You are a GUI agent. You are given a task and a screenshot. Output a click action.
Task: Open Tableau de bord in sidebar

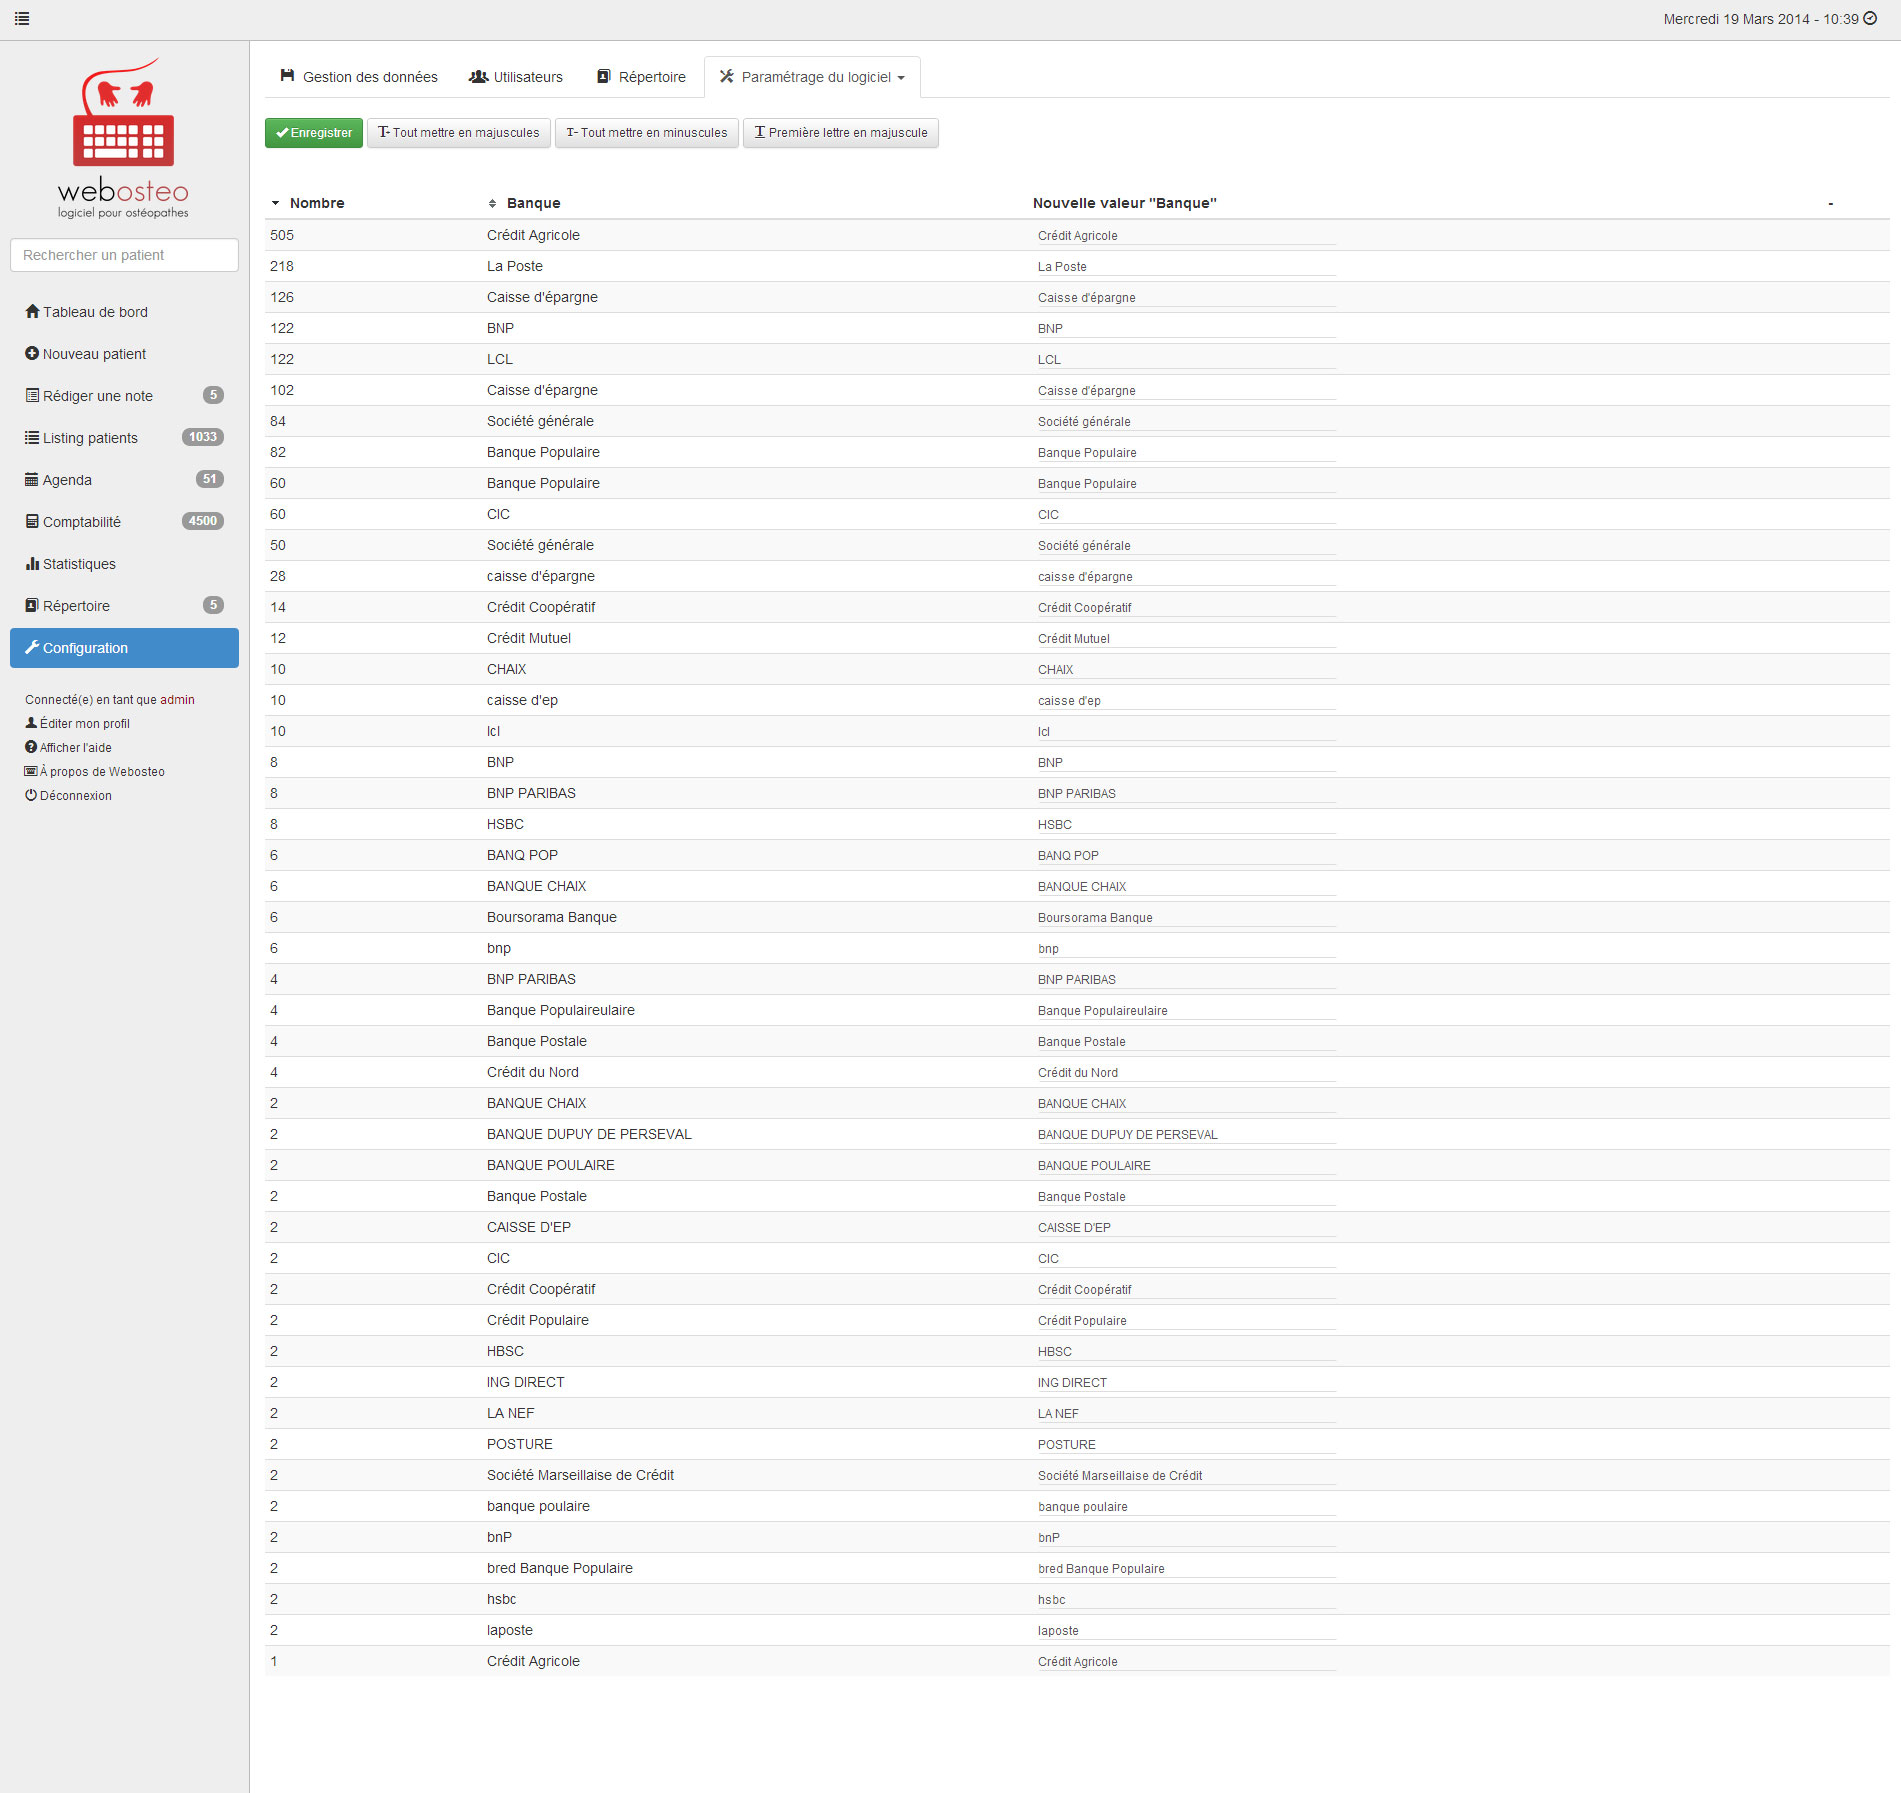click(124, 312)
